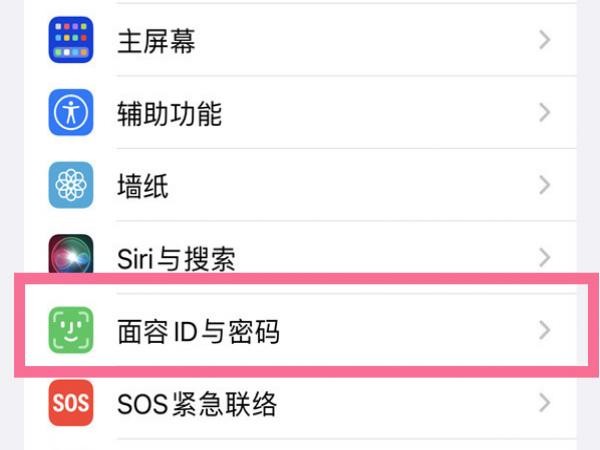Click the pink highlight frame border
This screenshot has width=600, height=450.
[306, 279]
